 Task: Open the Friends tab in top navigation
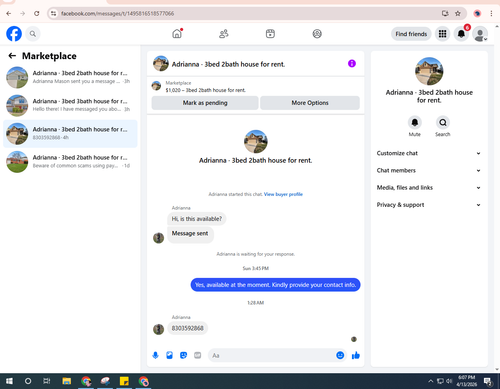(224, 34)
